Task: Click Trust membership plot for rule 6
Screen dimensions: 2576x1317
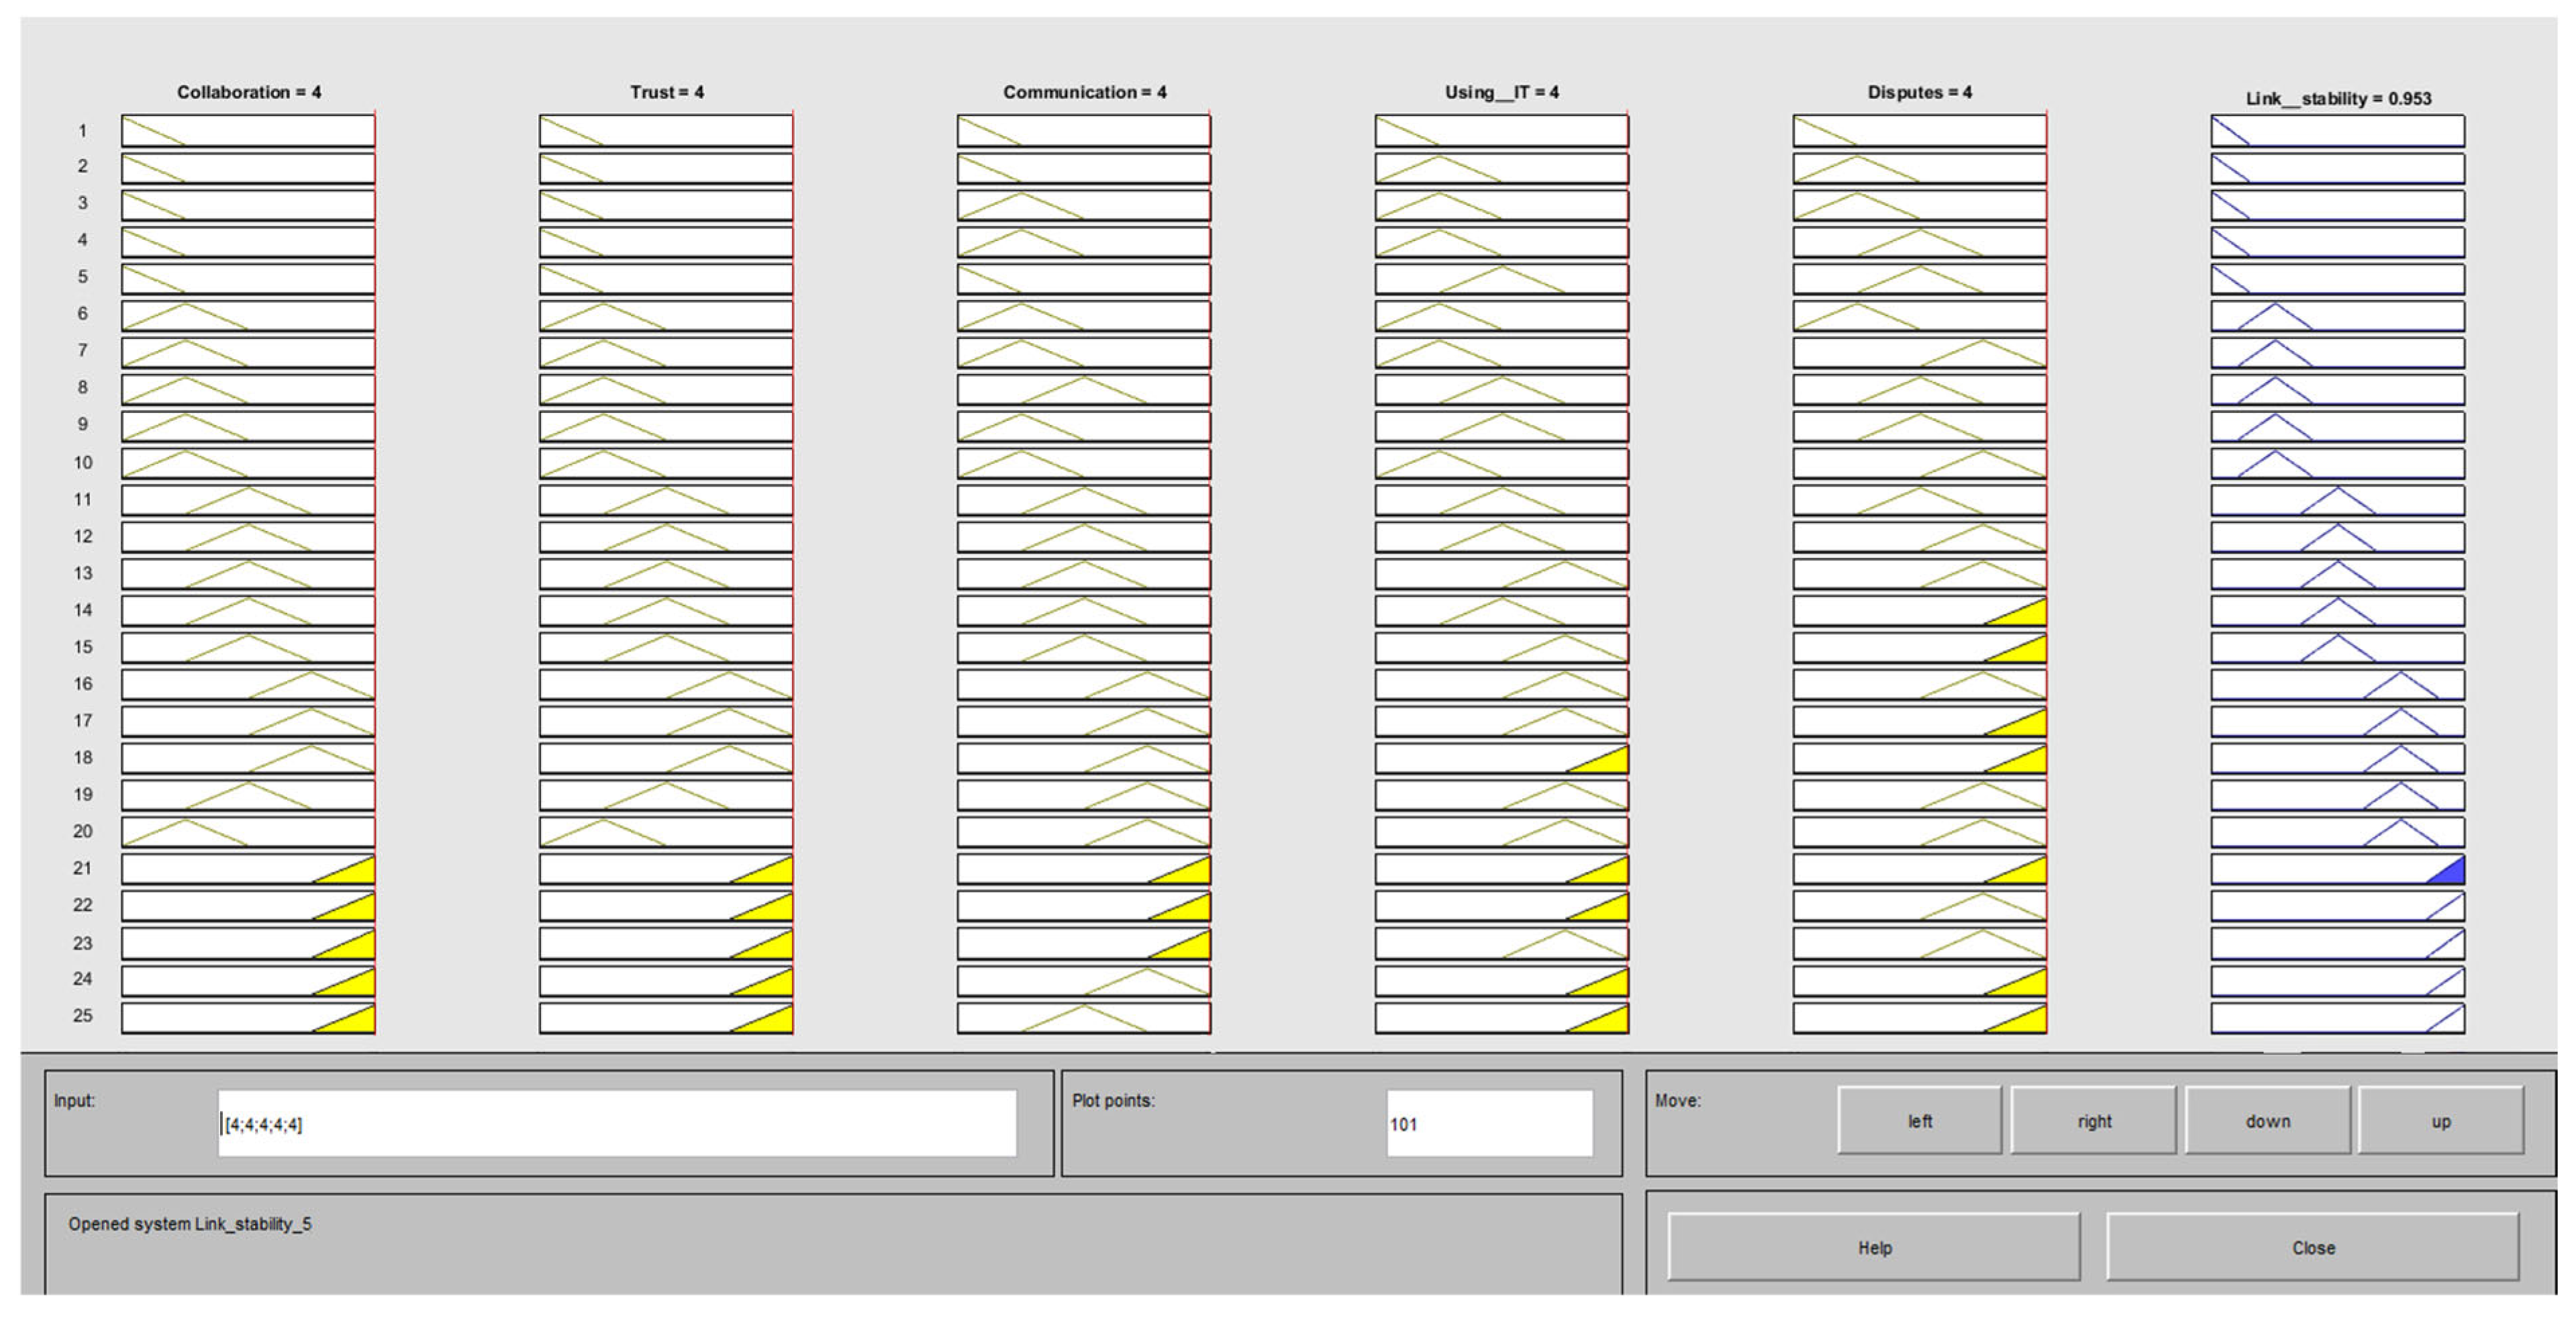Action: pos(665,315)
